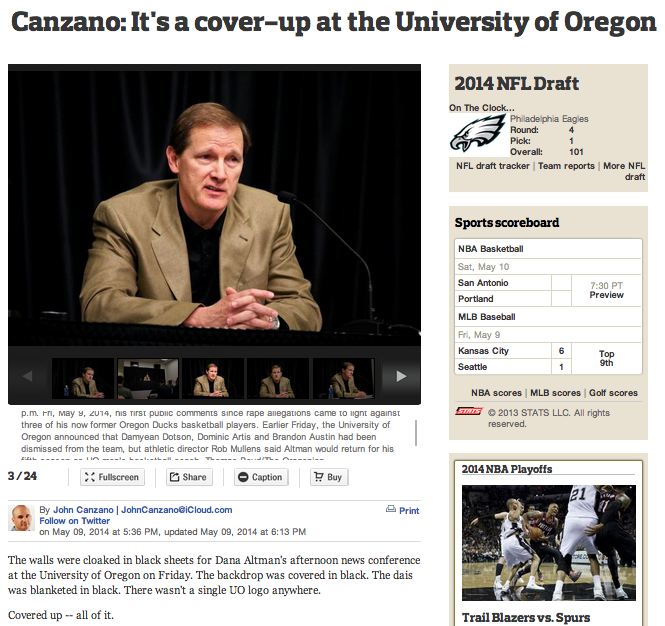Click caption text scrollbar
The height and width of the screenshot is (626, 665).
point(416,433)
